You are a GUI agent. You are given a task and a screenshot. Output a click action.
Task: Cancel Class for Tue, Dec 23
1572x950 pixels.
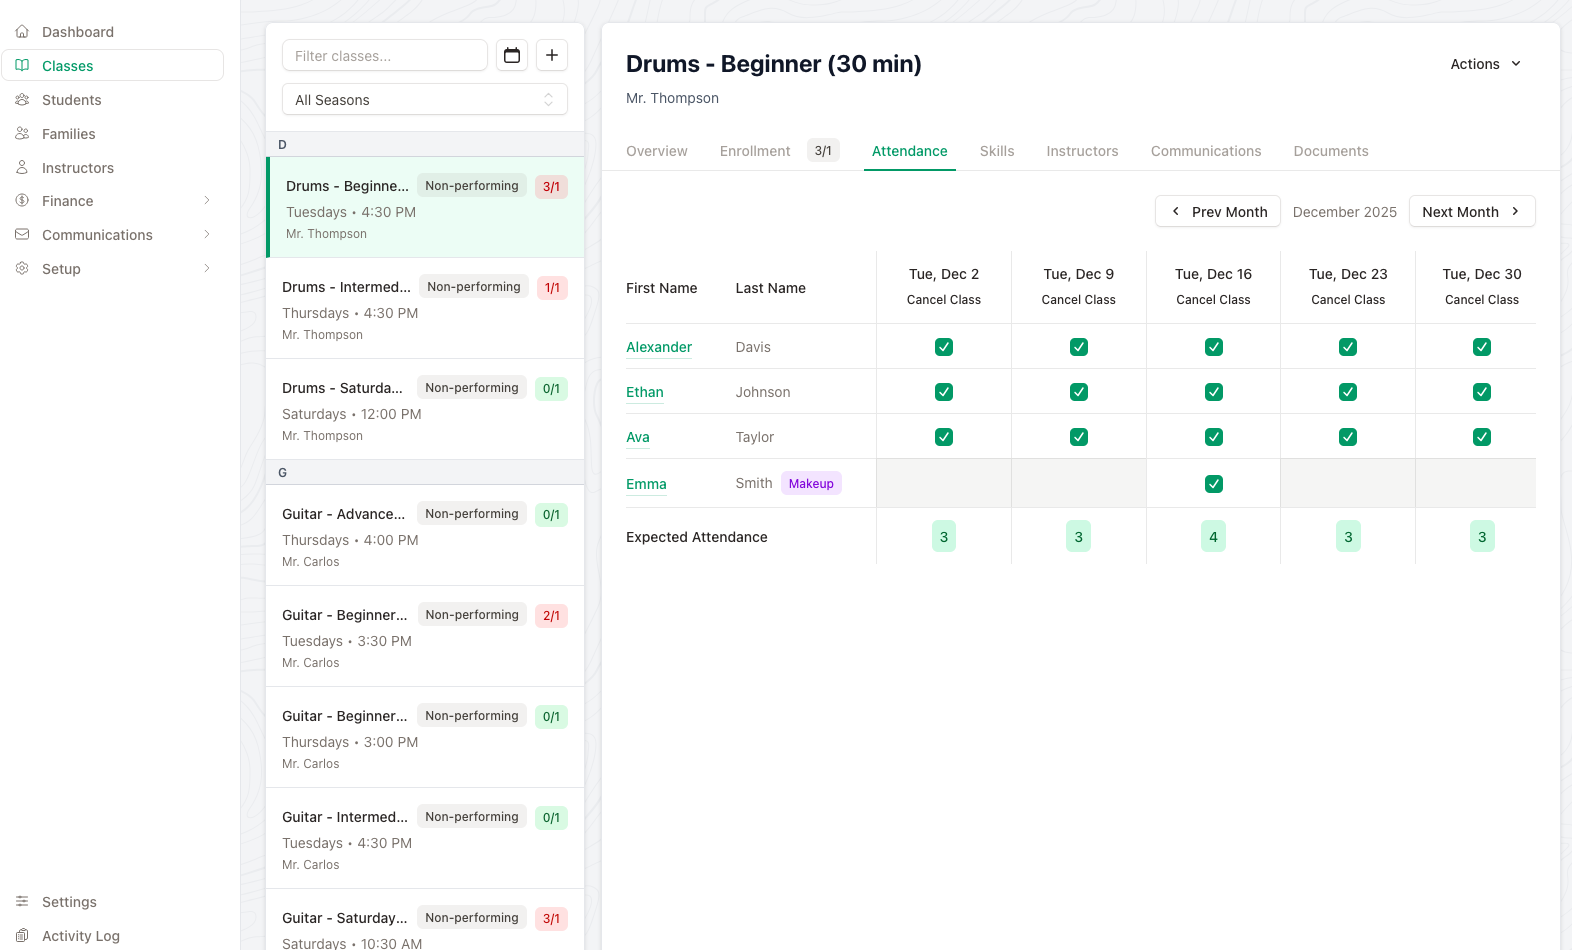click(x=1348, y=300)
